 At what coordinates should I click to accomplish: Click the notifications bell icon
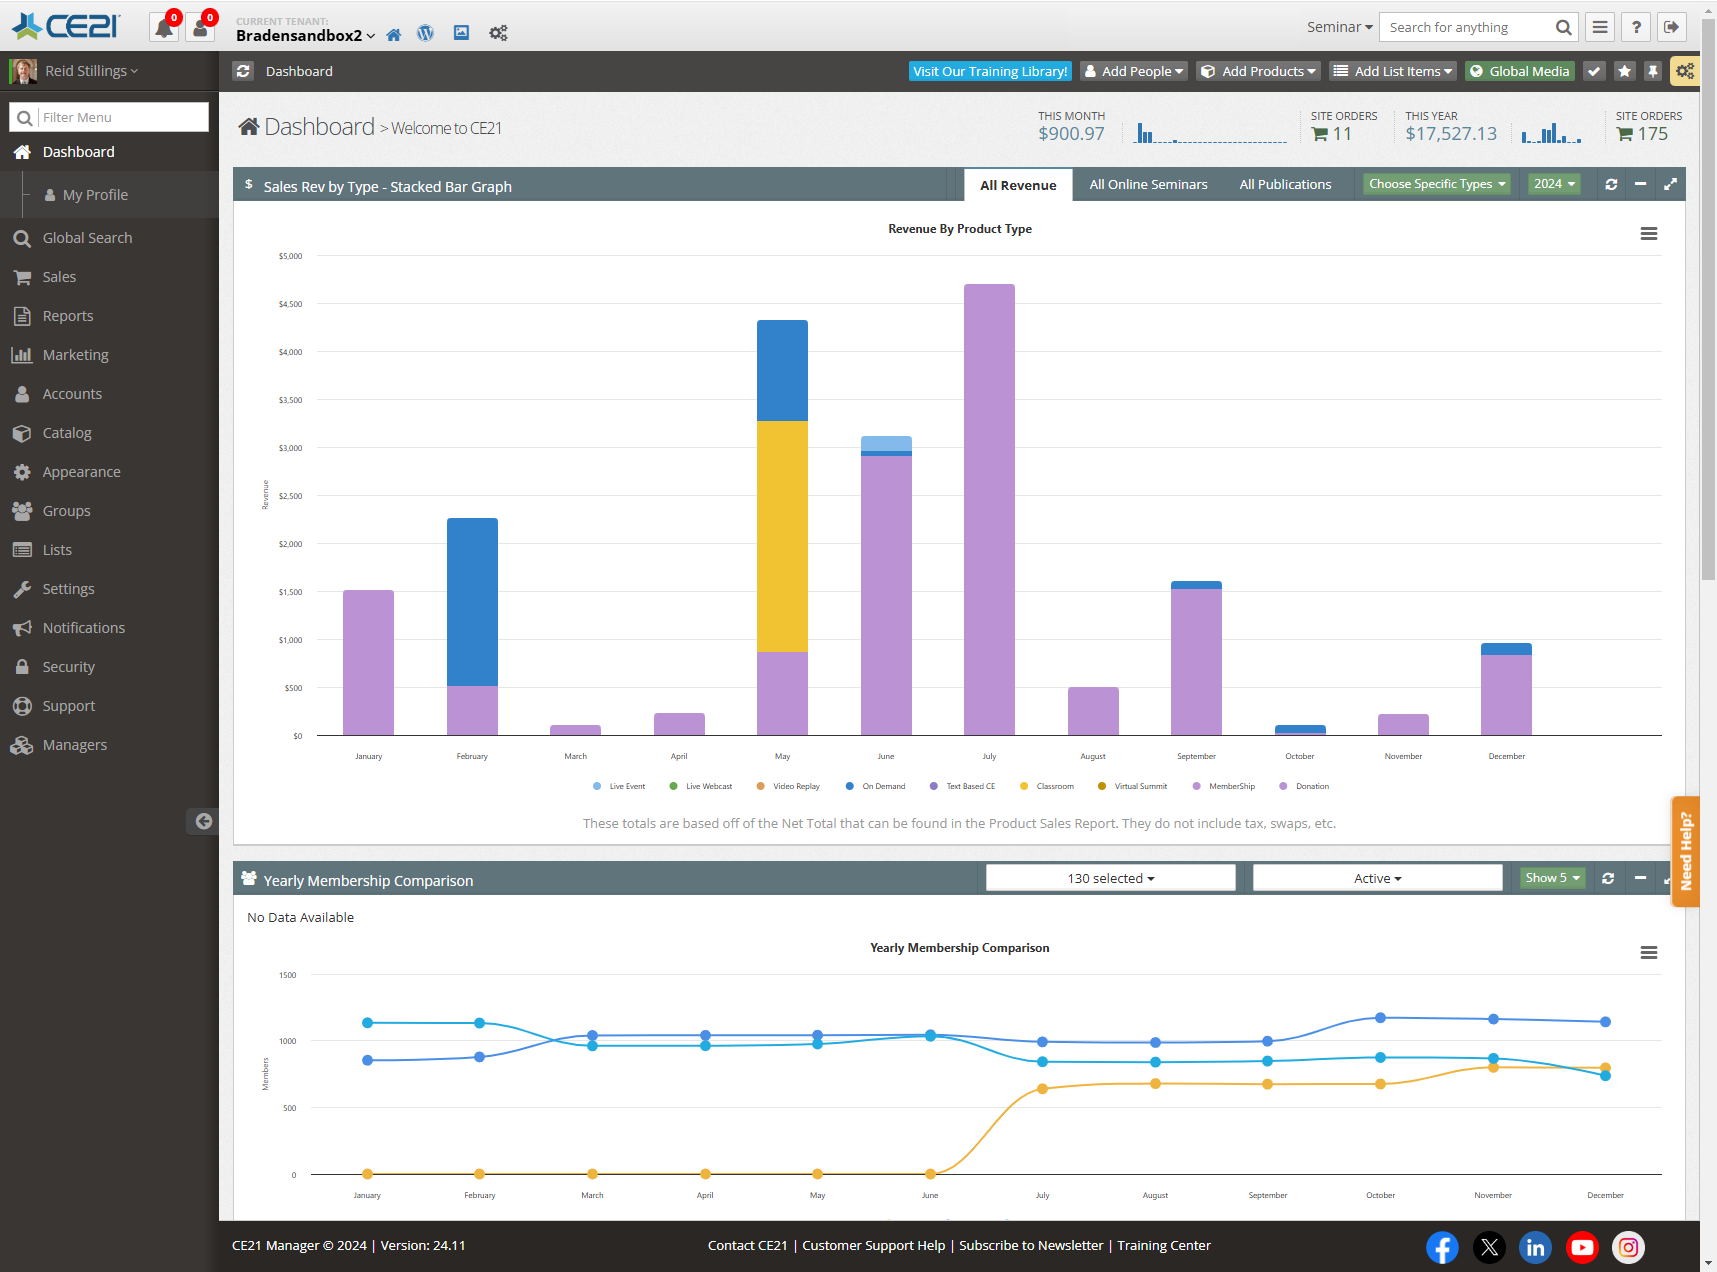[163, 27]
